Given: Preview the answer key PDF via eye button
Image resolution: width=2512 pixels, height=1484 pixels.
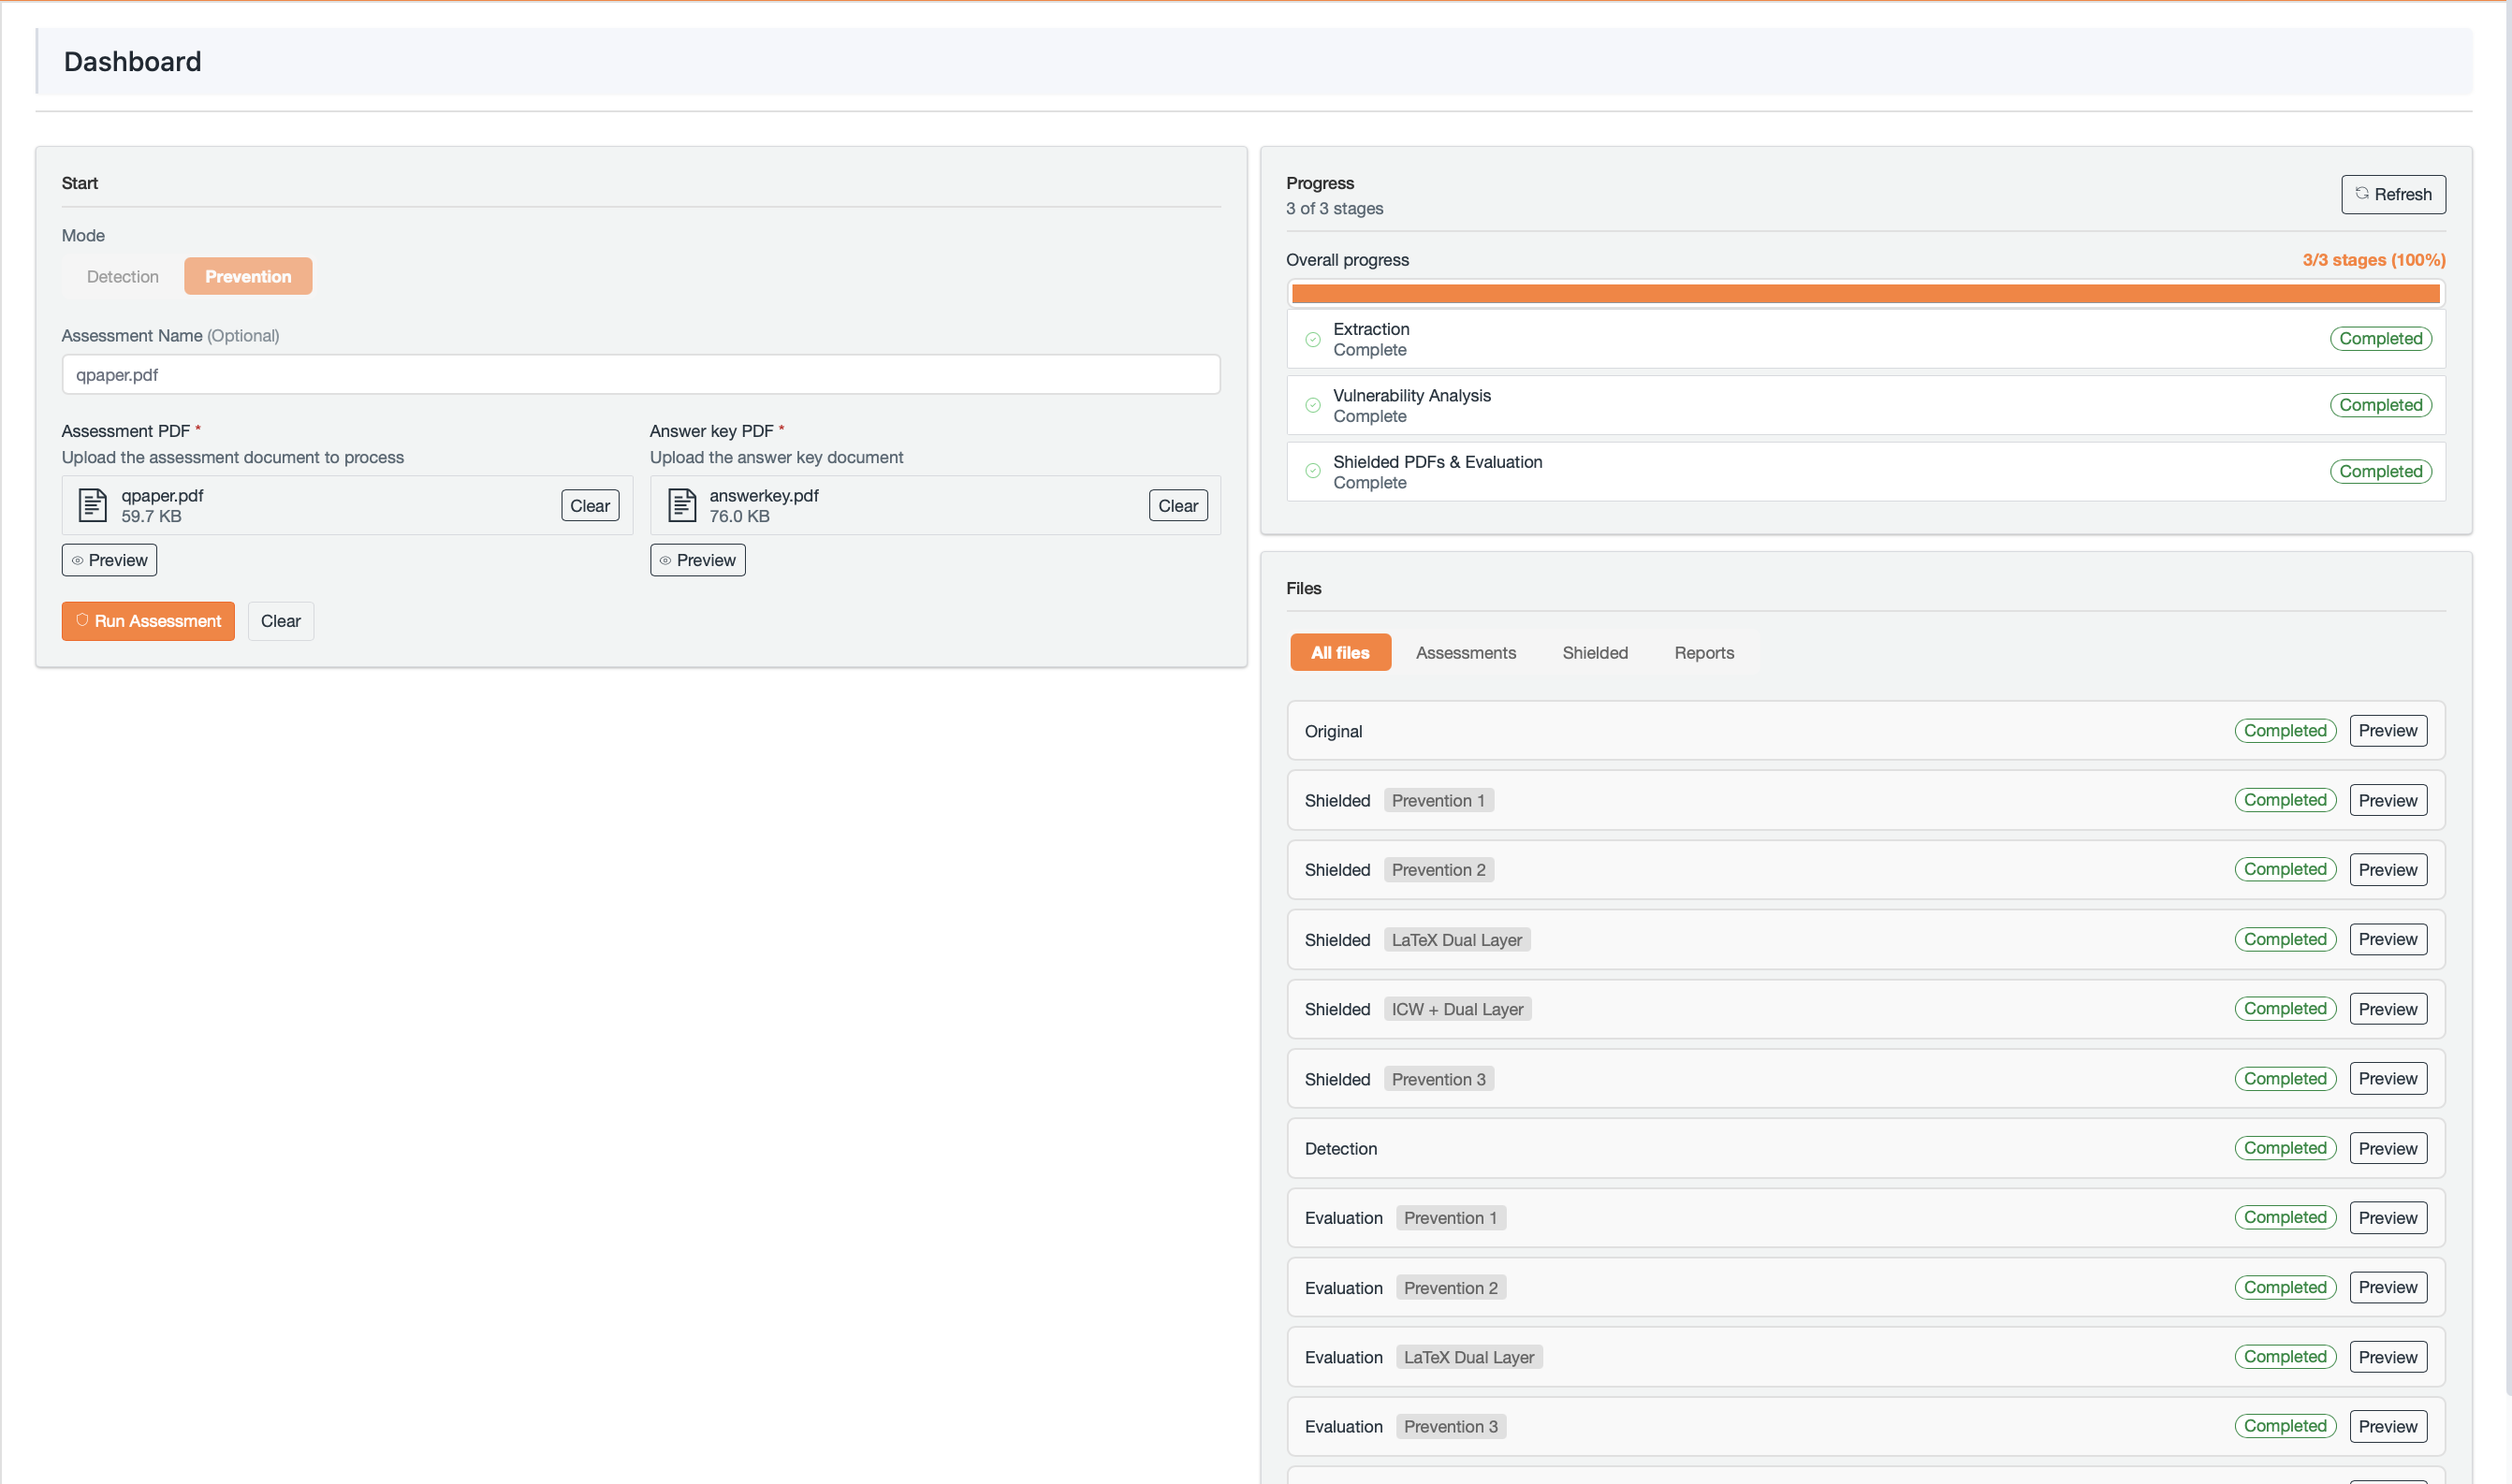Looking at the screenshot, I should 697,560.
